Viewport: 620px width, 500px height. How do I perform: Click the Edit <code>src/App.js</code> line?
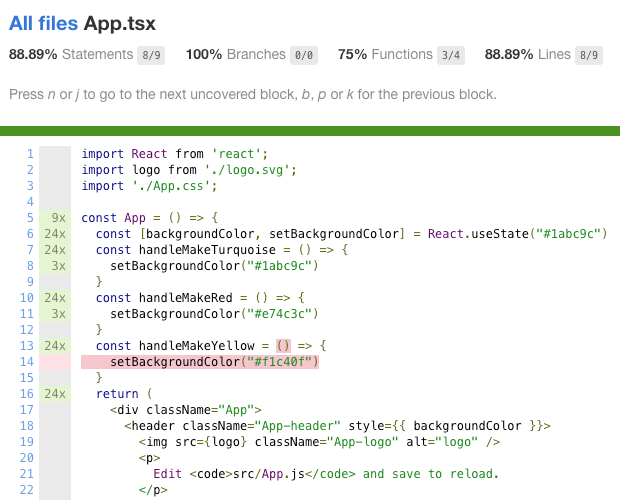click(326, 474)
